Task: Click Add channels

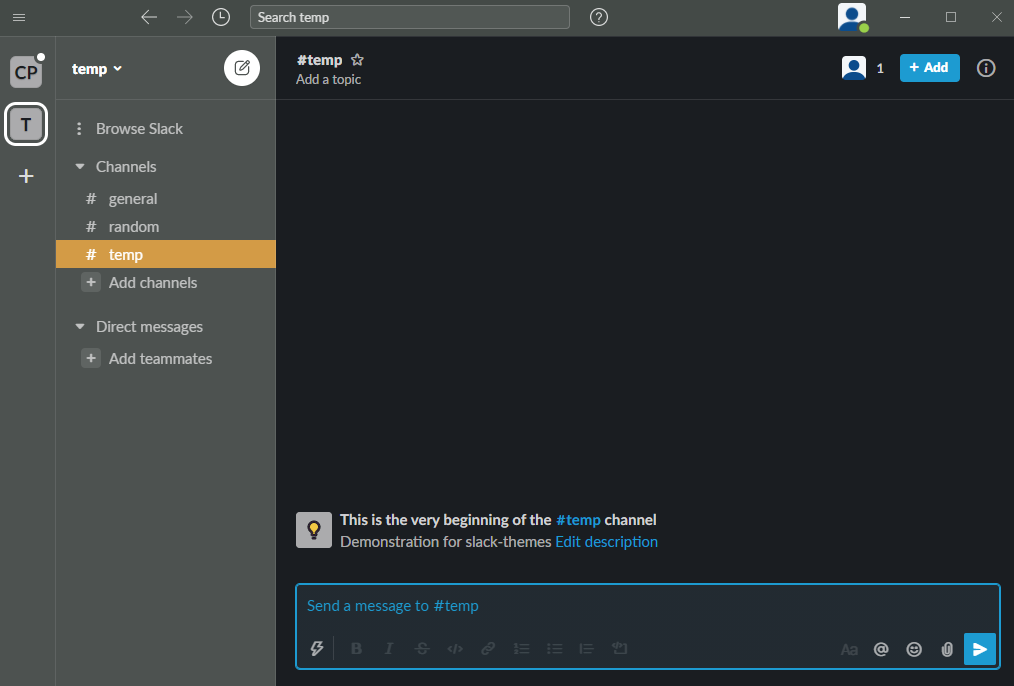Action: tap(153, 283)
